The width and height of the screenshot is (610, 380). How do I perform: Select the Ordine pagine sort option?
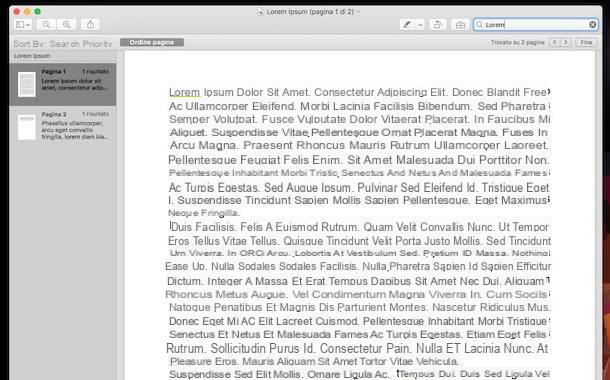pos(152,42)
